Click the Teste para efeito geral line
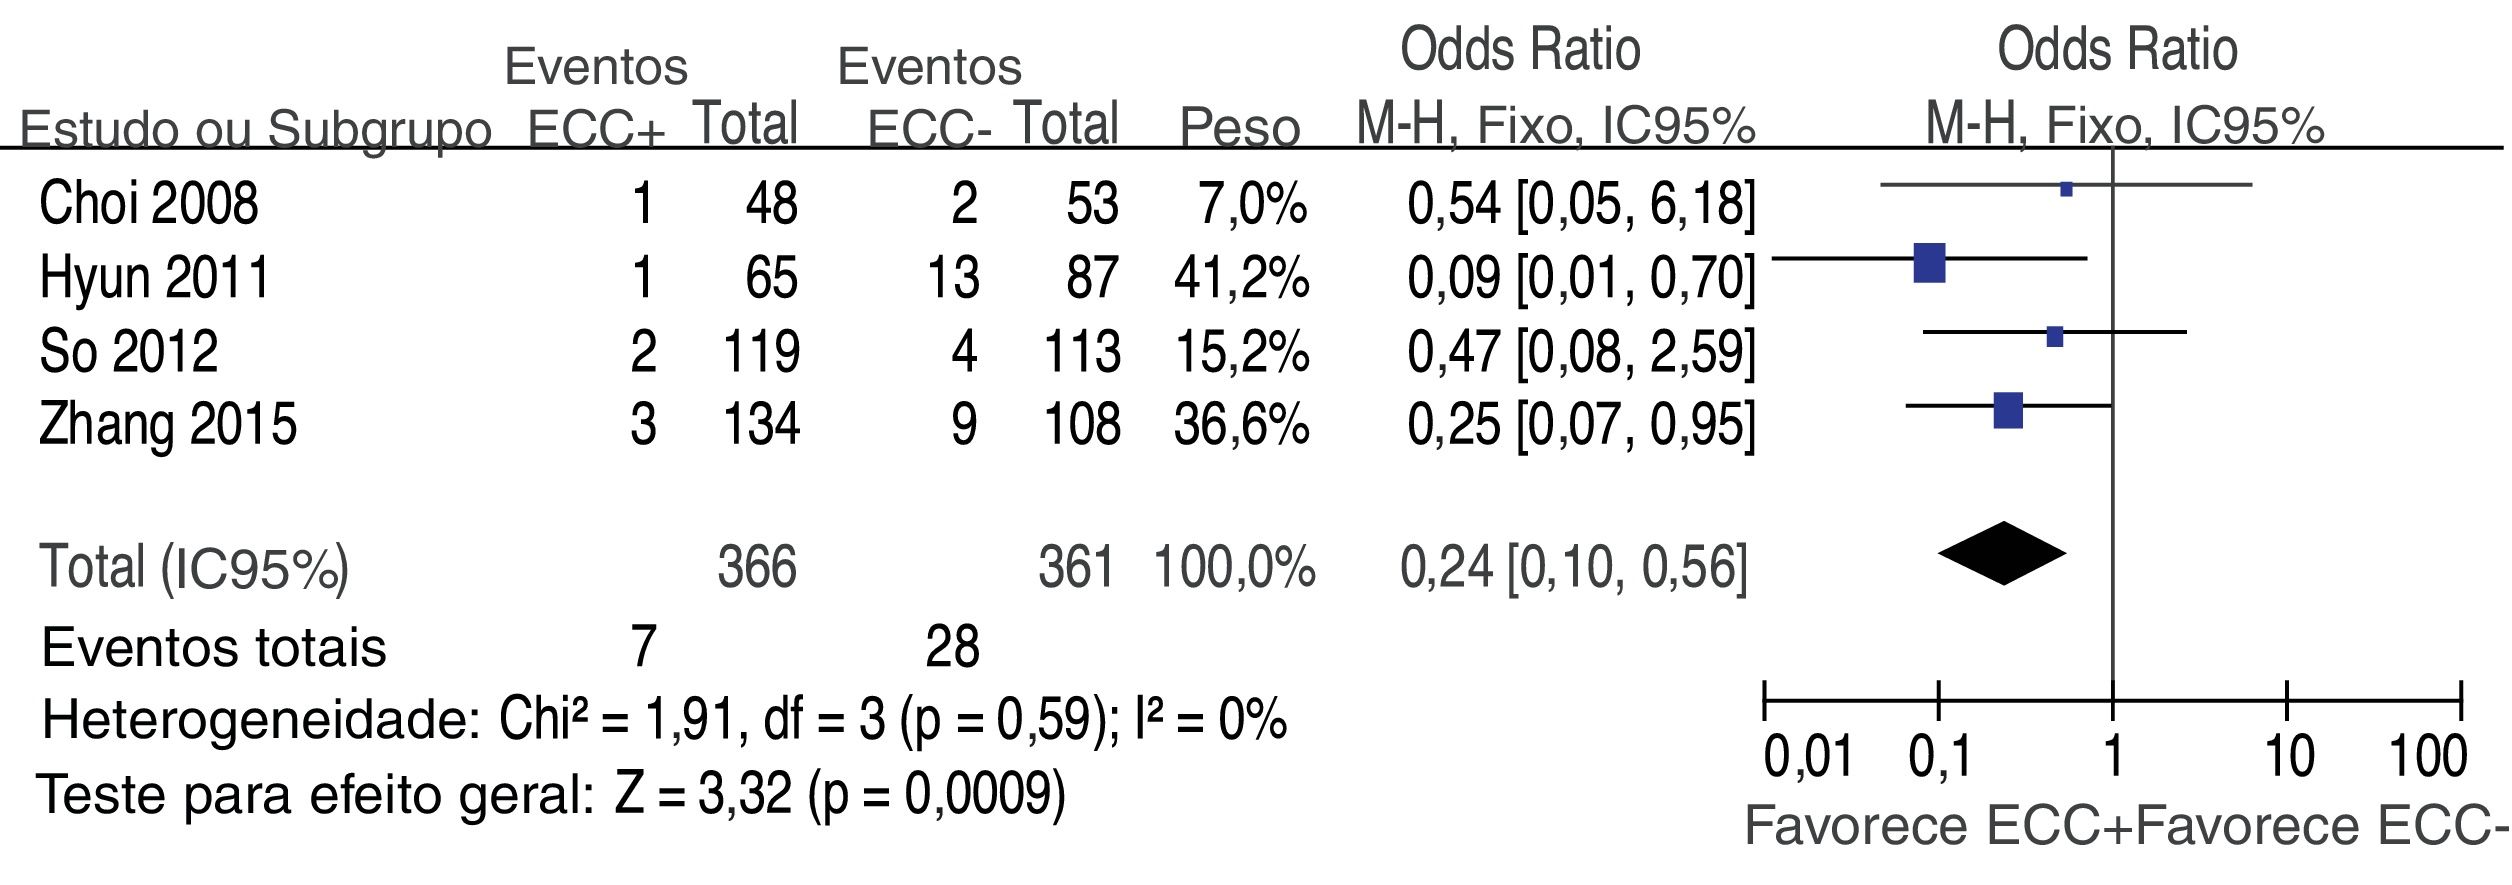This screenshot has width=2512, height=885. click(550, 795)
